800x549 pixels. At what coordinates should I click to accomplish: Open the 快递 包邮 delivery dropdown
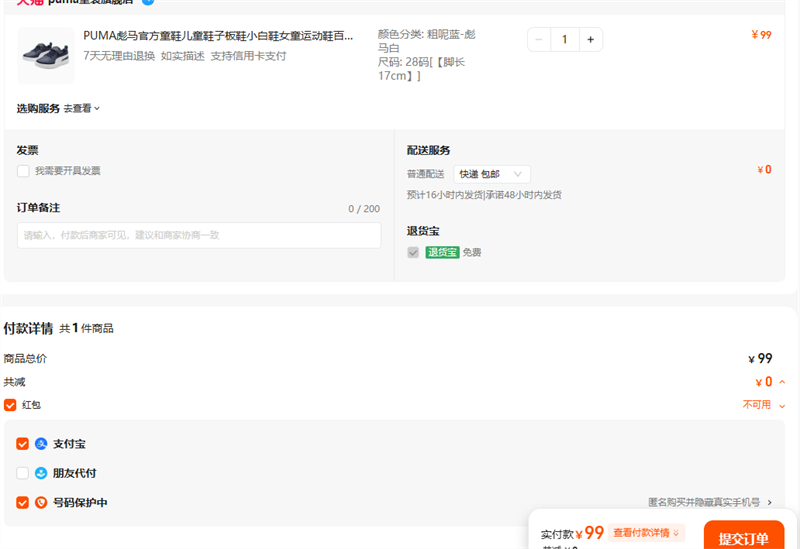point(492,174)
